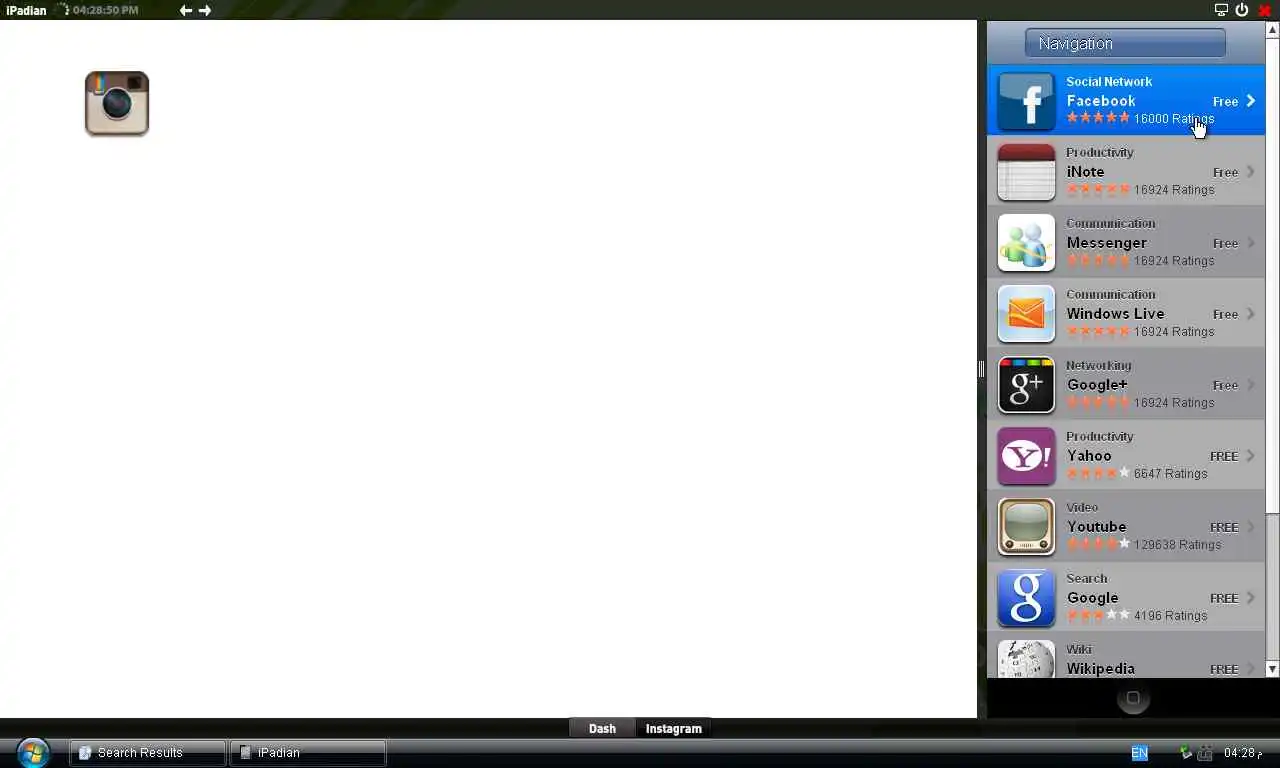Open iPadian taskbar window button
The width and height of the screenshot is (1280, 768).
tap(308, 753)
